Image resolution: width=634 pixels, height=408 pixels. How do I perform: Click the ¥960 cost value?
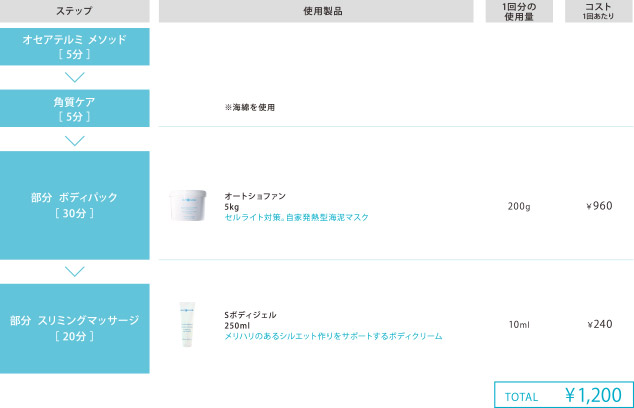pyautogui.click(x=598, y=206)
